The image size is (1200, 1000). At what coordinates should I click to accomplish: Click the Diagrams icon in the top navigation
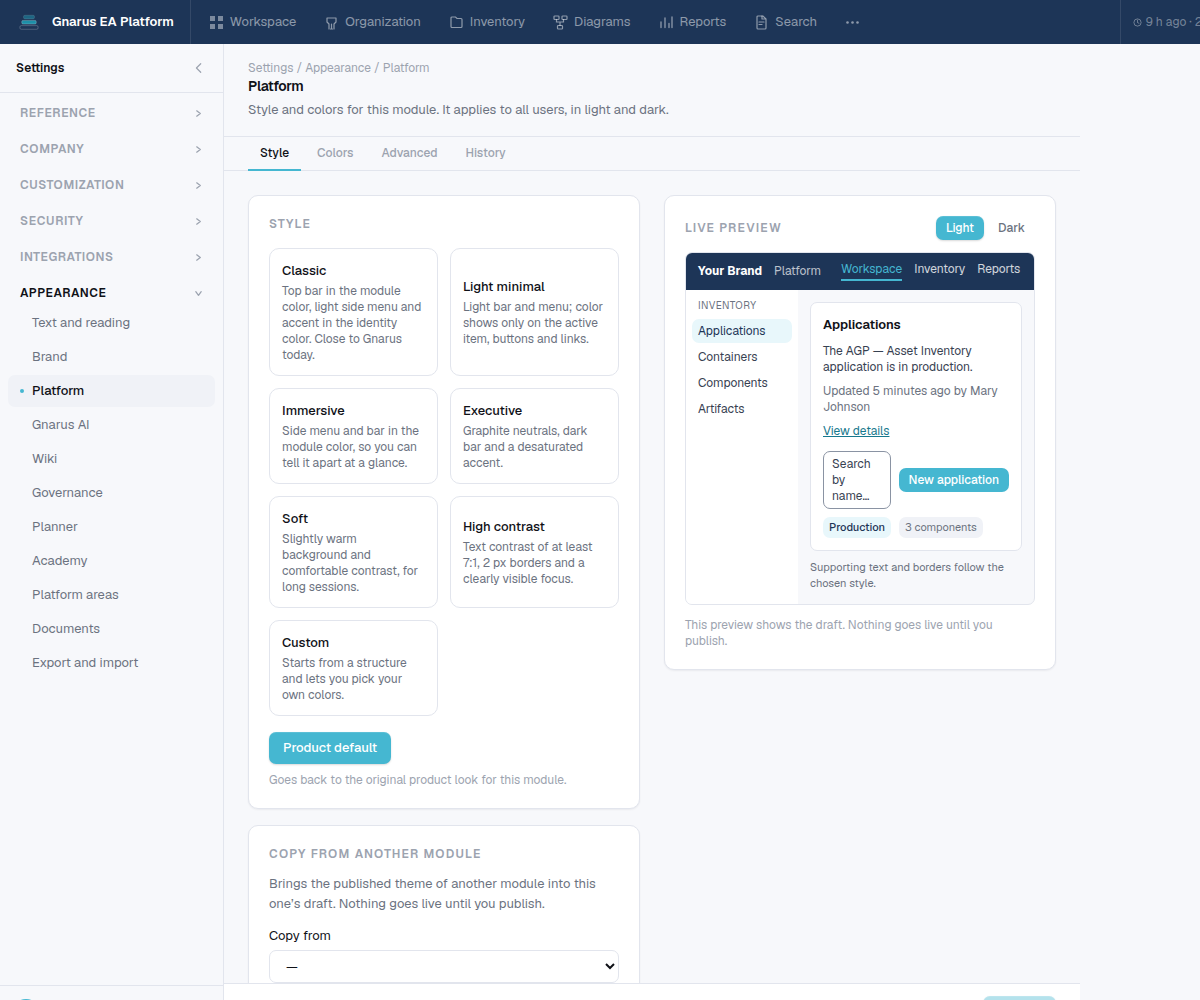click(560, 22)
